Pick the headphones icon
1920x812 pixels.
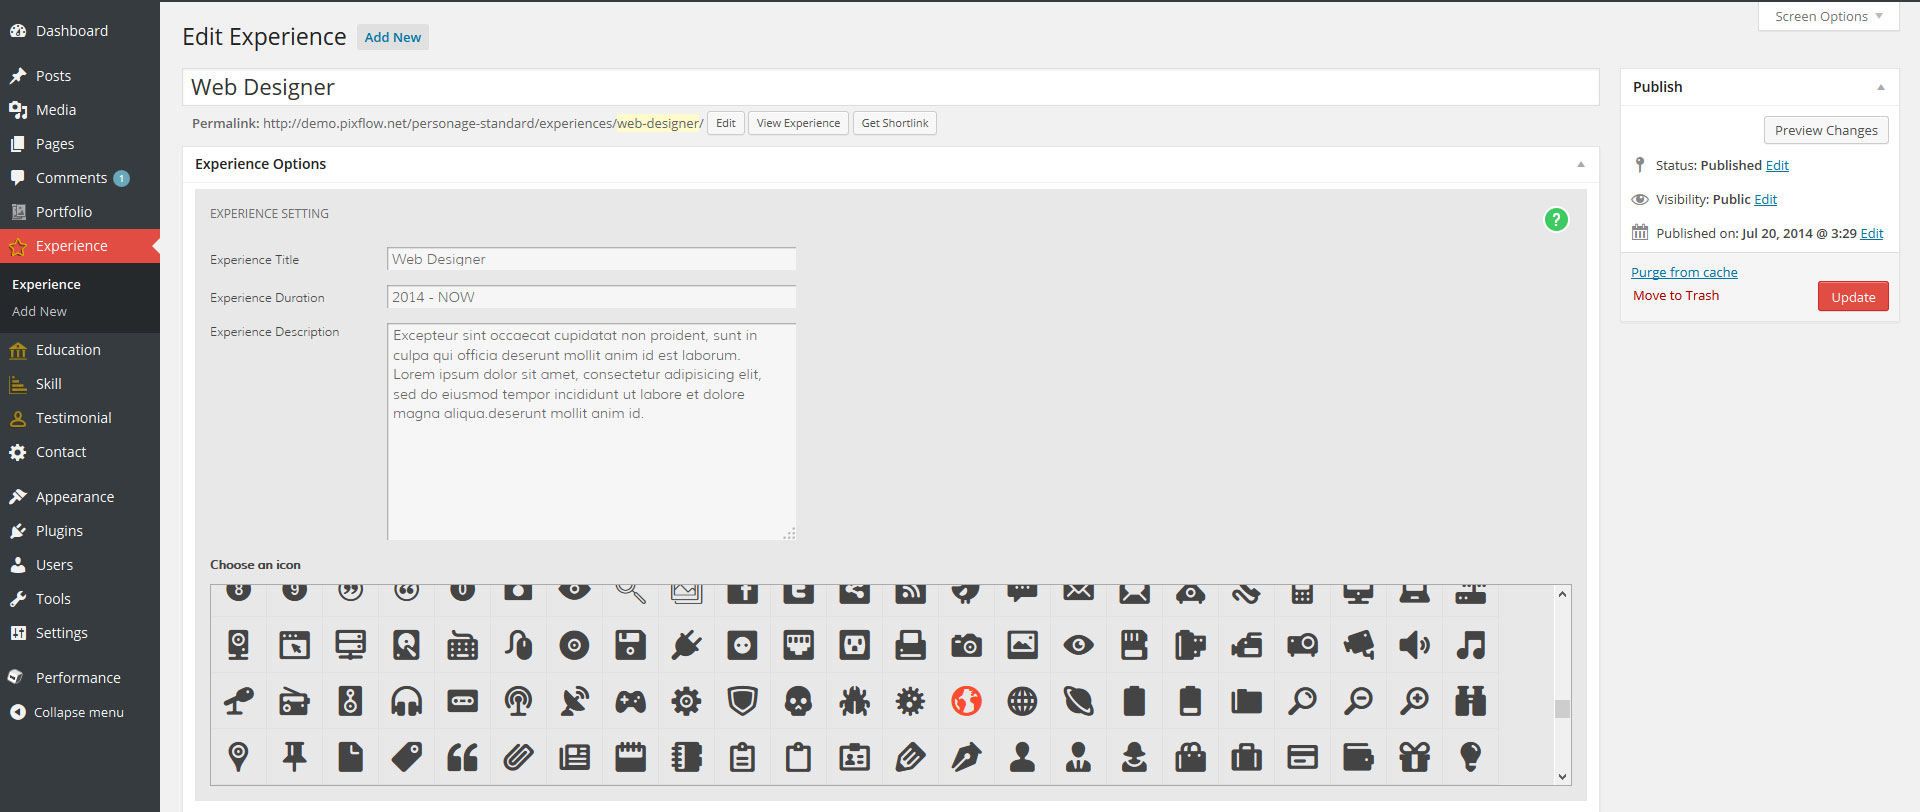click(406, 701)
